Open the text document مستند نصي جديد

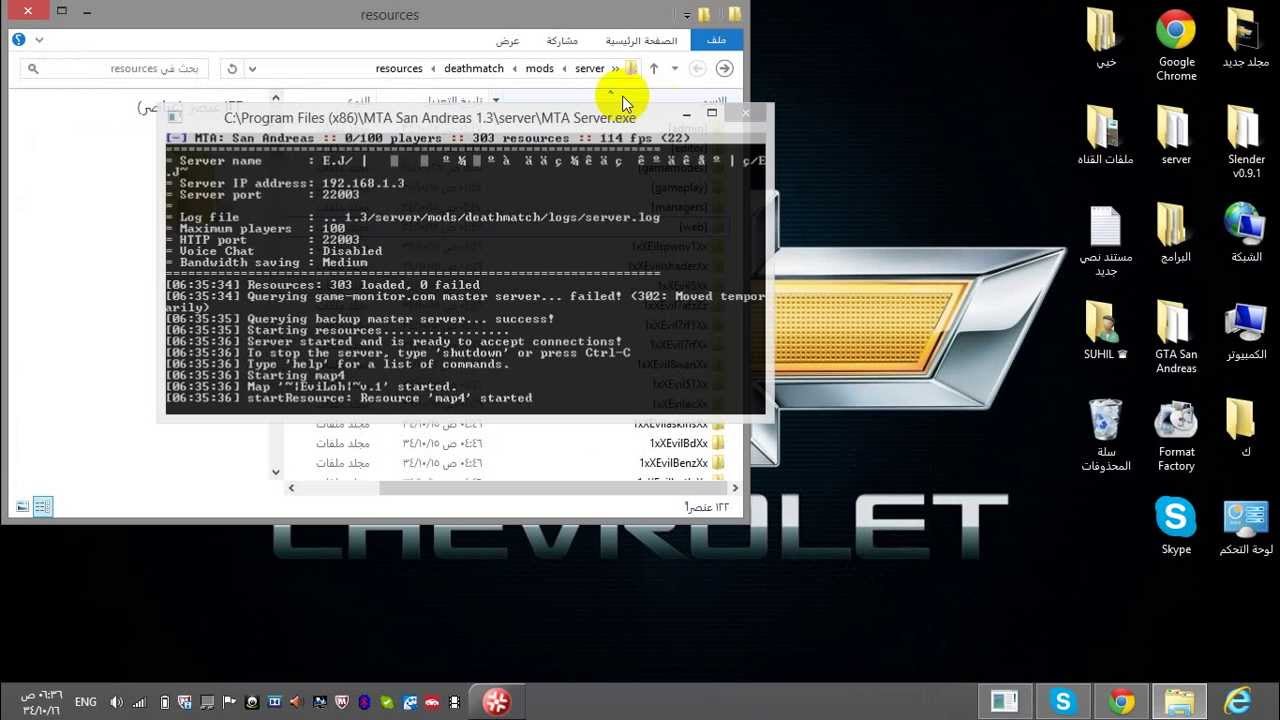coord(1105,240)
